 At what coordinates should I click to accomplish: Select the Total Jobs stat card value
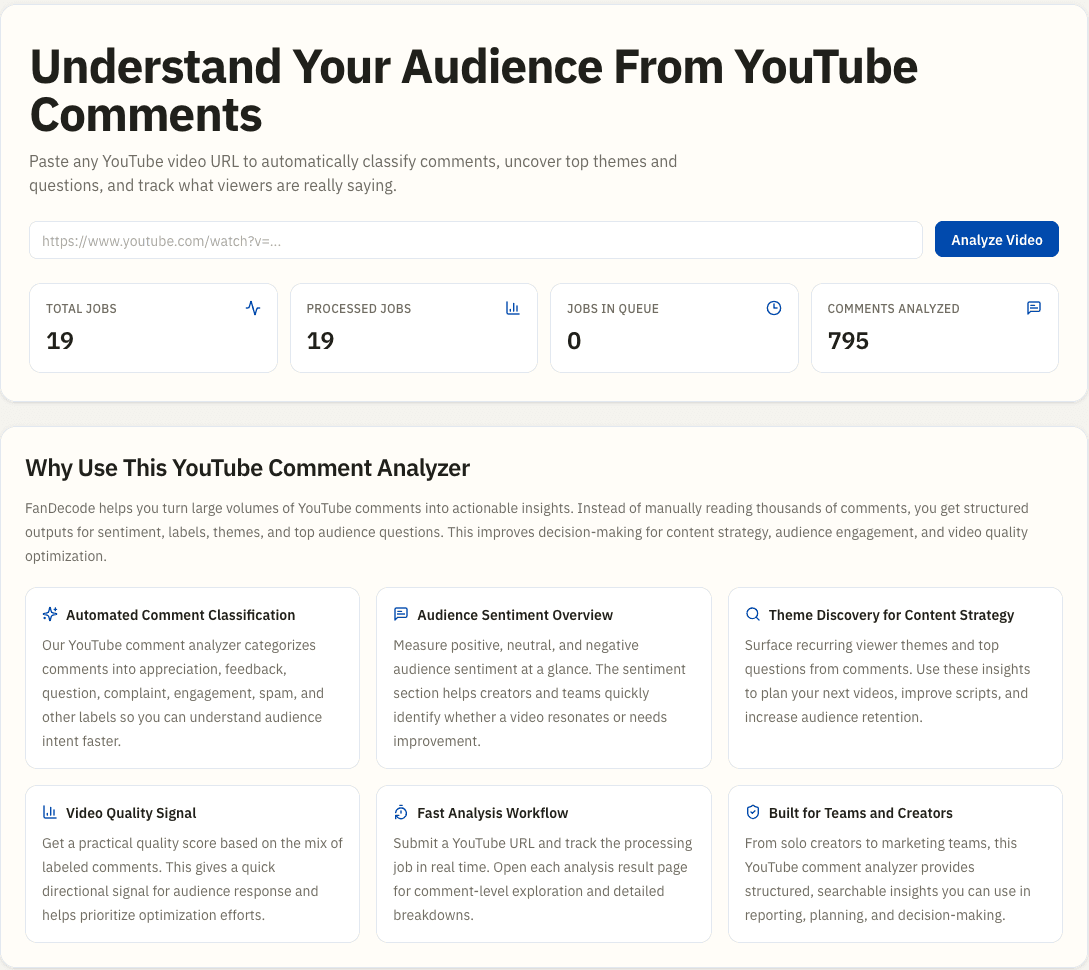point(60,341)
